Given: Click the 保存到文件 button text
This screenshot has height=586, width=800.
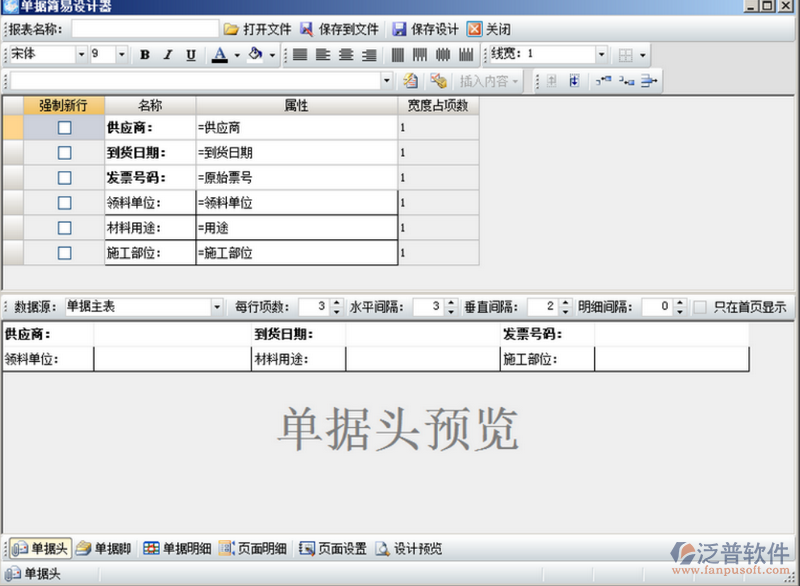Looking at the screenshot, I should pos(349,30).
